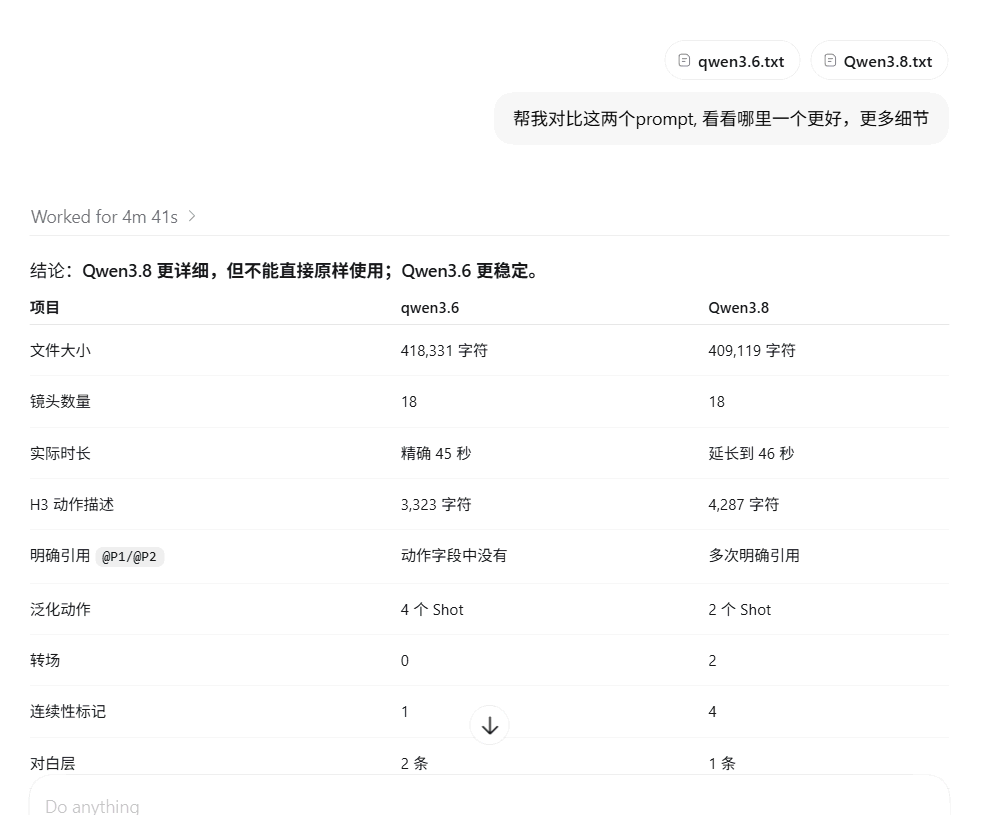The image size is (992, 815).
Task: Select the '1 条' cell
Action: click(x=722, y=764)
